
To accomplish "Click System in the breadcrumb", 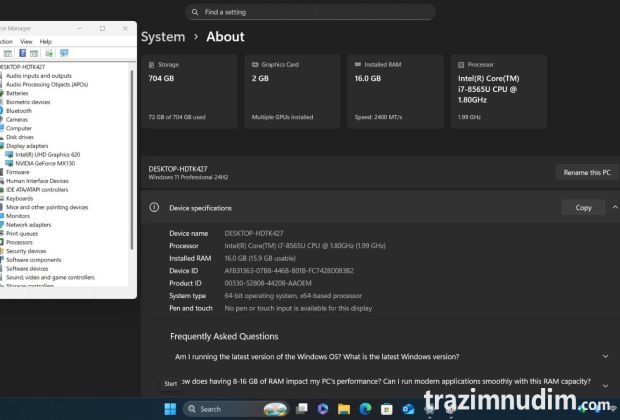I will [163, 37].
